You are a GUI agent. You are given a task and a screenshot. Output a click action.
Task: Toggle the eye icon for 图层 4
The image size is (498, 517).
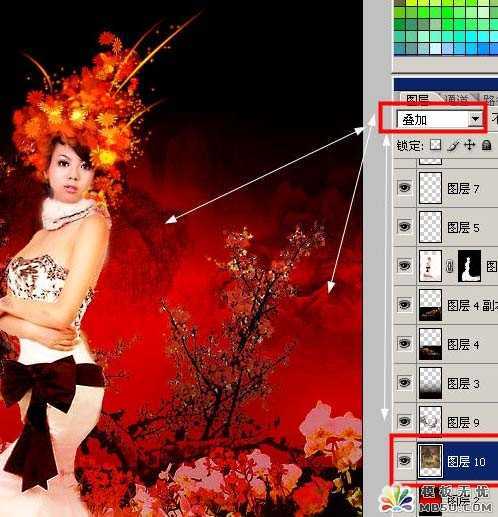[405, 344]
